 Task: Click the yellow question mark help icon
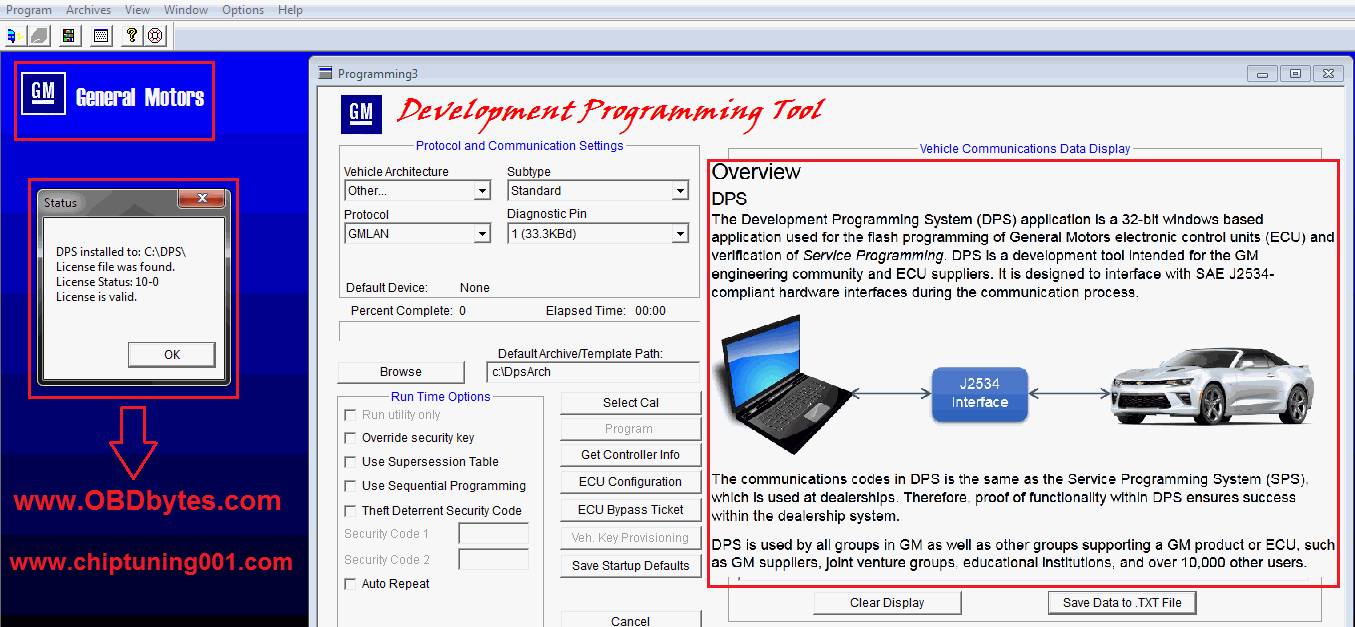[131, 36]
